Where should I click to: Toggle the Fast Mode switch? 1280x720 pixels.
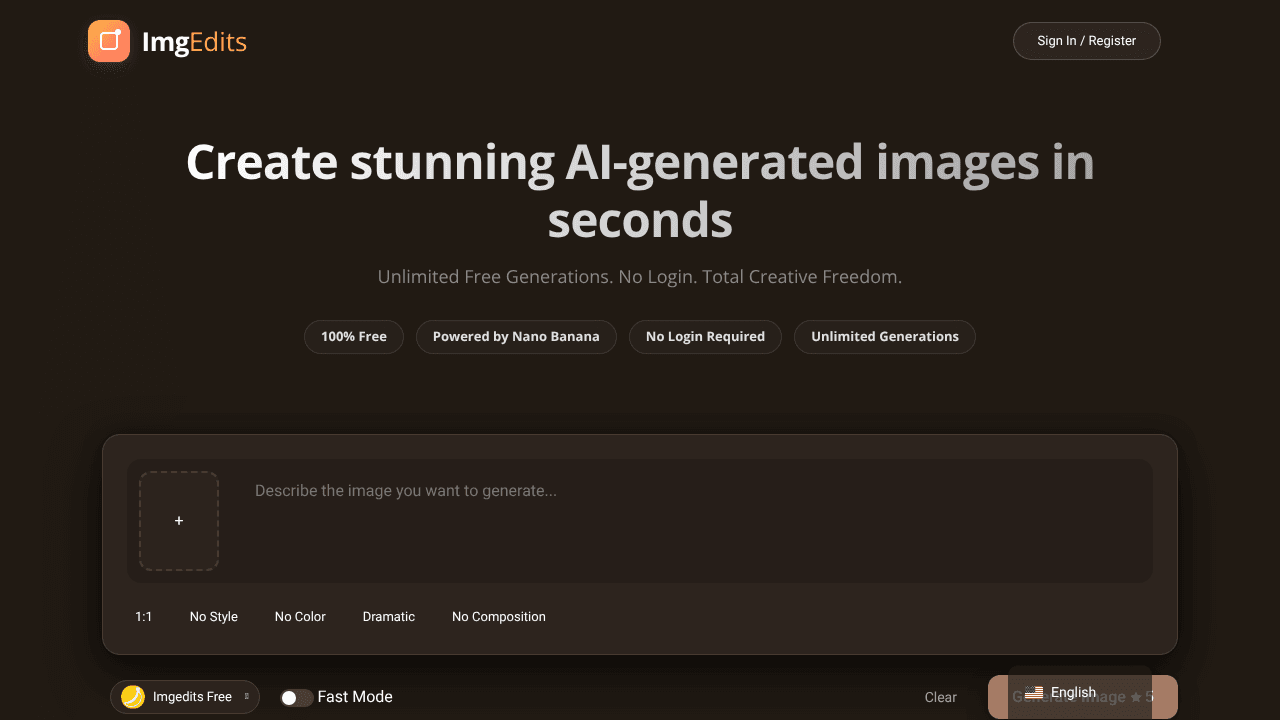(x=296, y=698)
